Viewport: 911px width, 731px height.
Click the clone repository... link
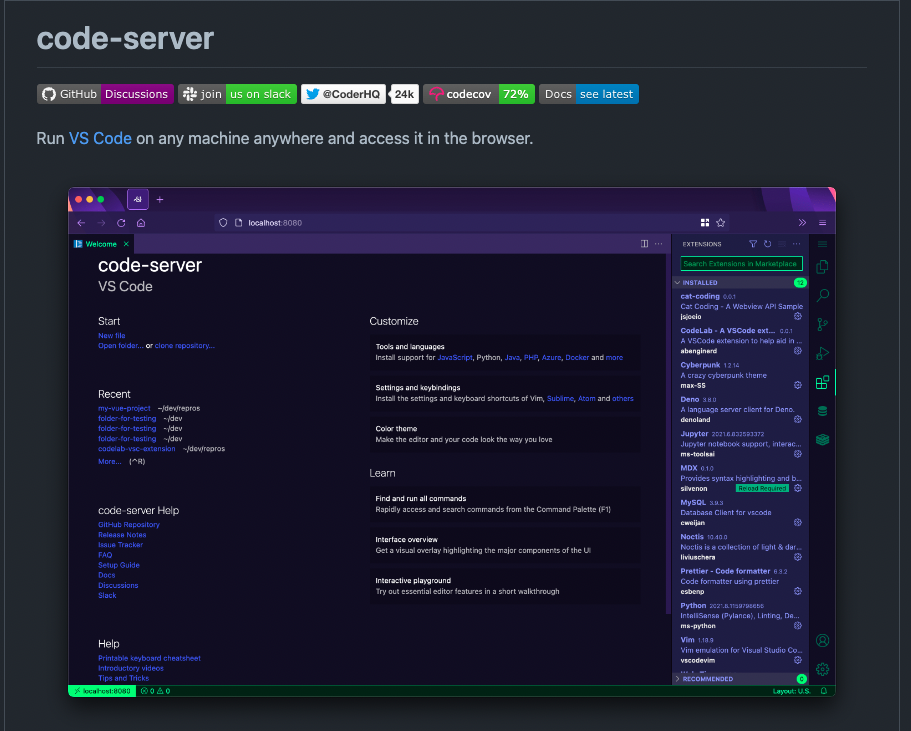pyautogui.click(x=185, y=345)
